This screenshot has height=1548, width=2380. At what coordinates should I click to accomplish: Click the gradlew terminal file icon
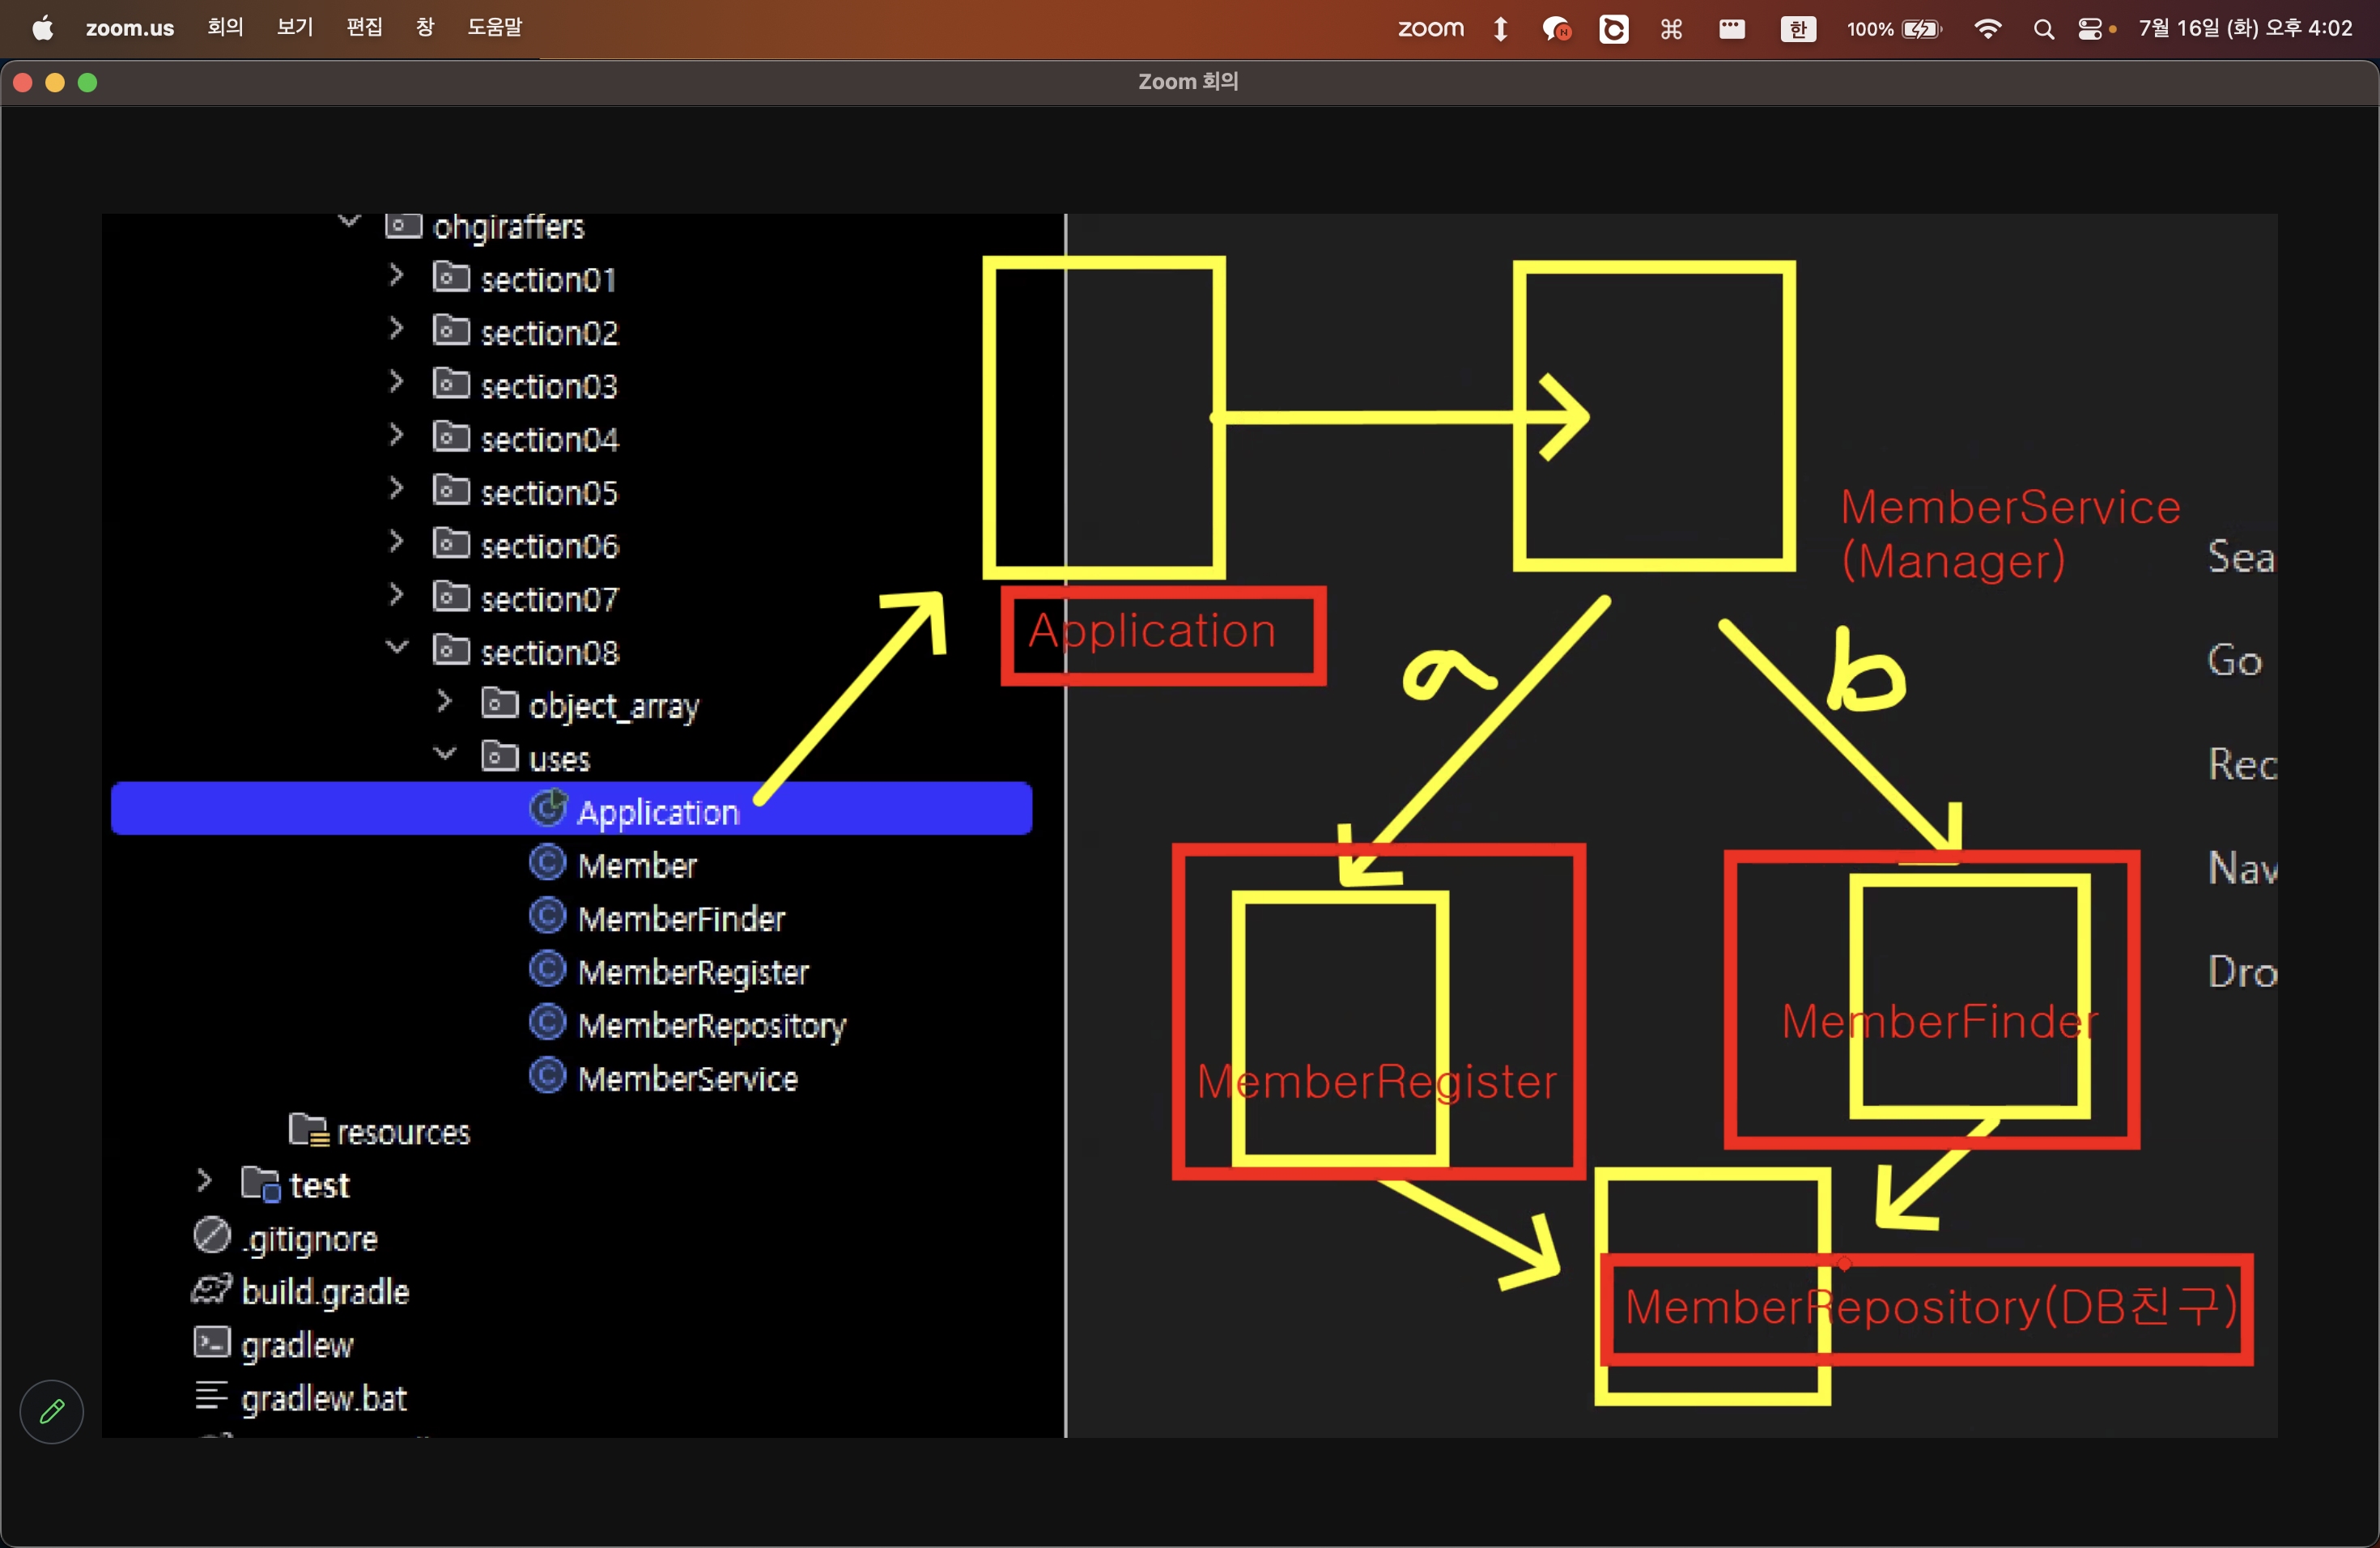click(211, 1342)
